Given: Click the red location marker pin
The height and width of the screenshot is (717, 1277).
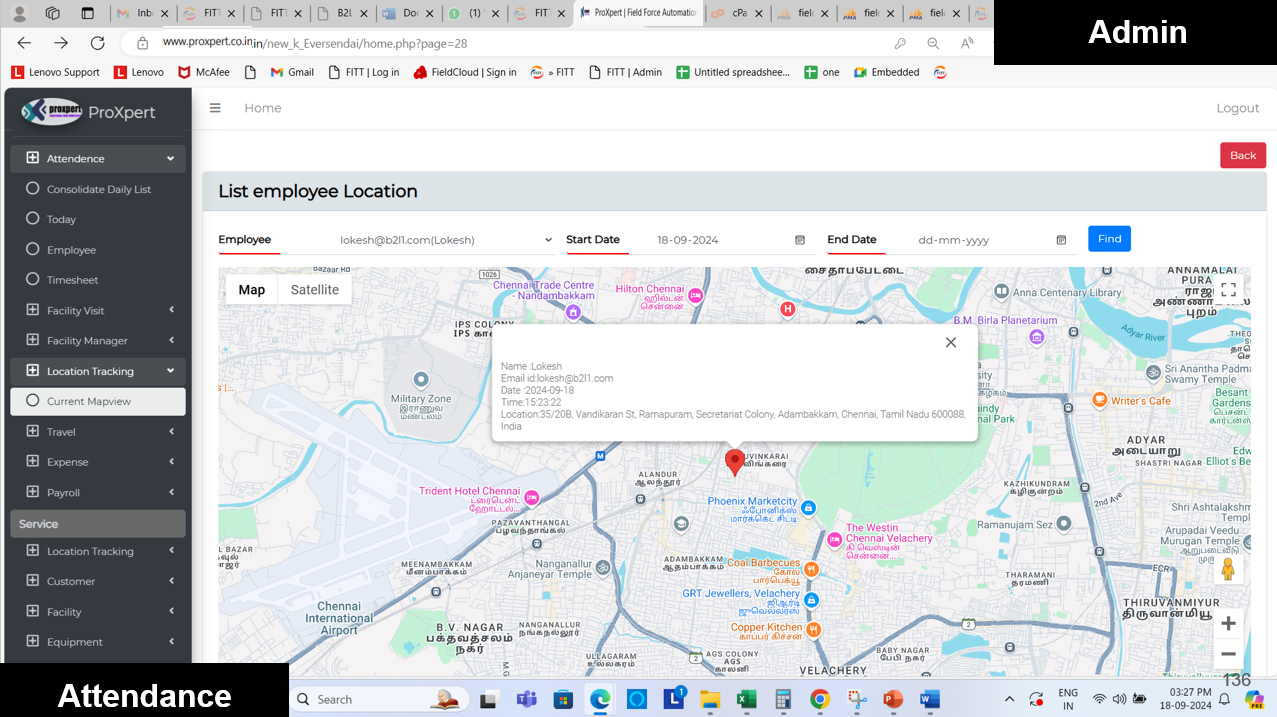Looking at the screenshot, I should tap(735, 461).
